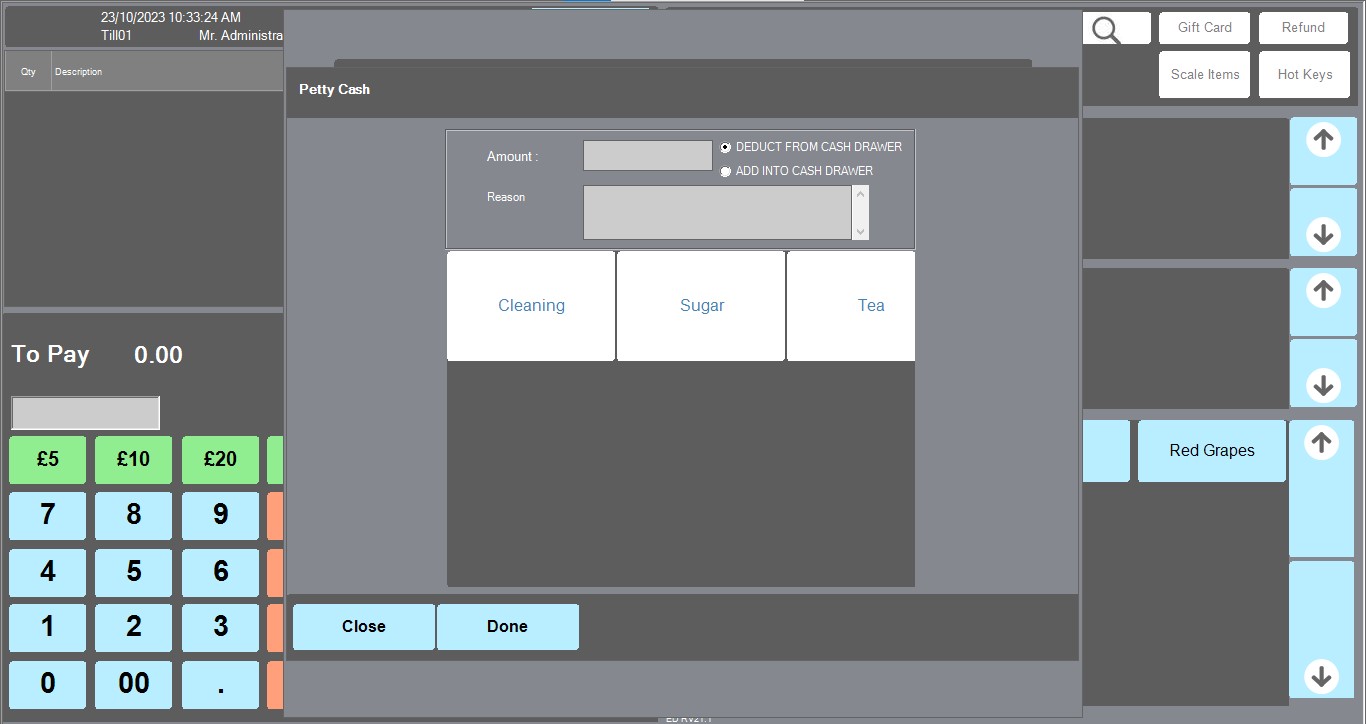This screenshot has height=724, width=1366.
Task: Click the up arrow of the middle right panel
Action: coord(1323,291)
